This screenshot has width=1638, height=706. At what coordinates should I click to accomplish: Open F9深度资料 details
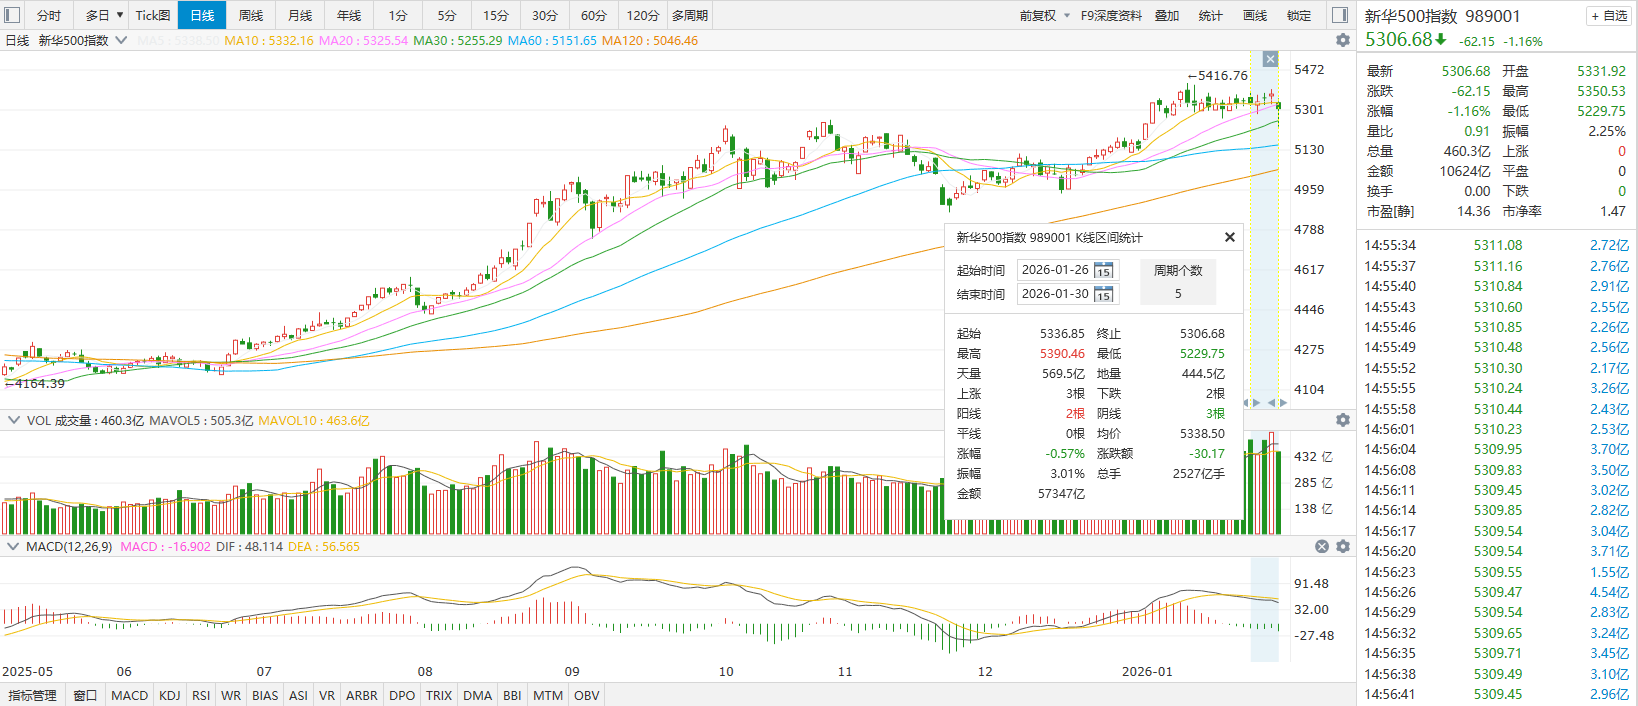1111,15
